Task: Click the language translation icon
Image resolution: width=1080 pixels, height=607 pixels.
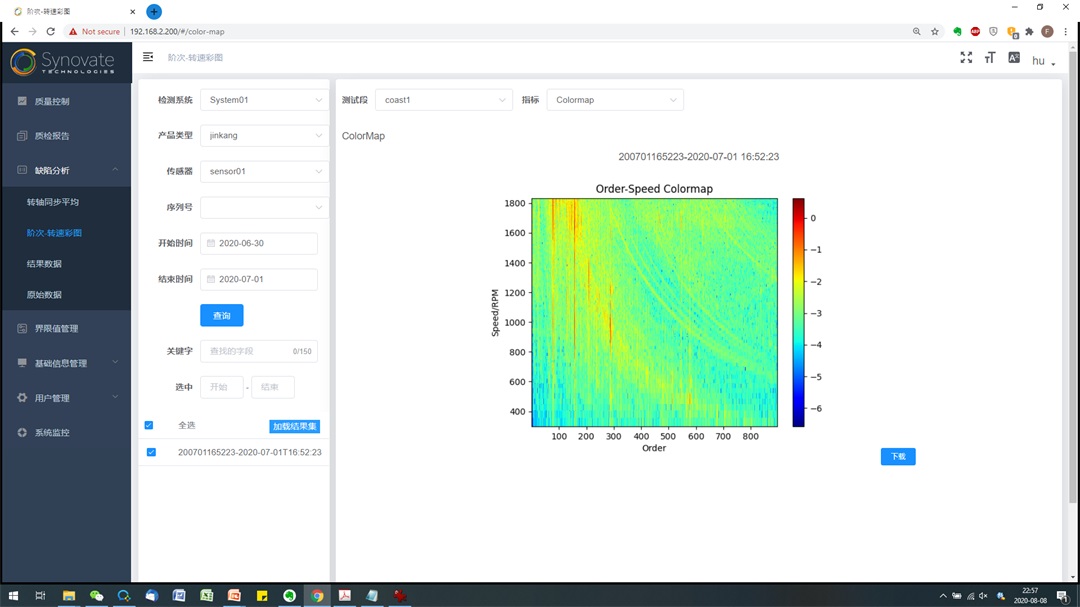Action: [1014, 58]
